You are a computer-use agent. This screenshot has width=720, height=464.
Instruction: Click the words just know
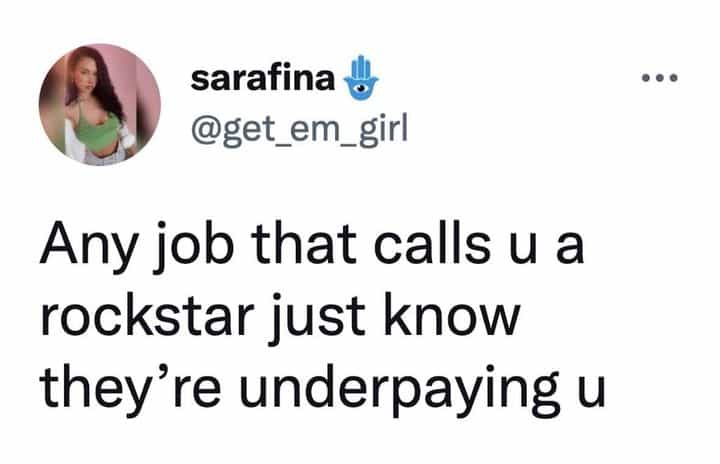point(394,320)
